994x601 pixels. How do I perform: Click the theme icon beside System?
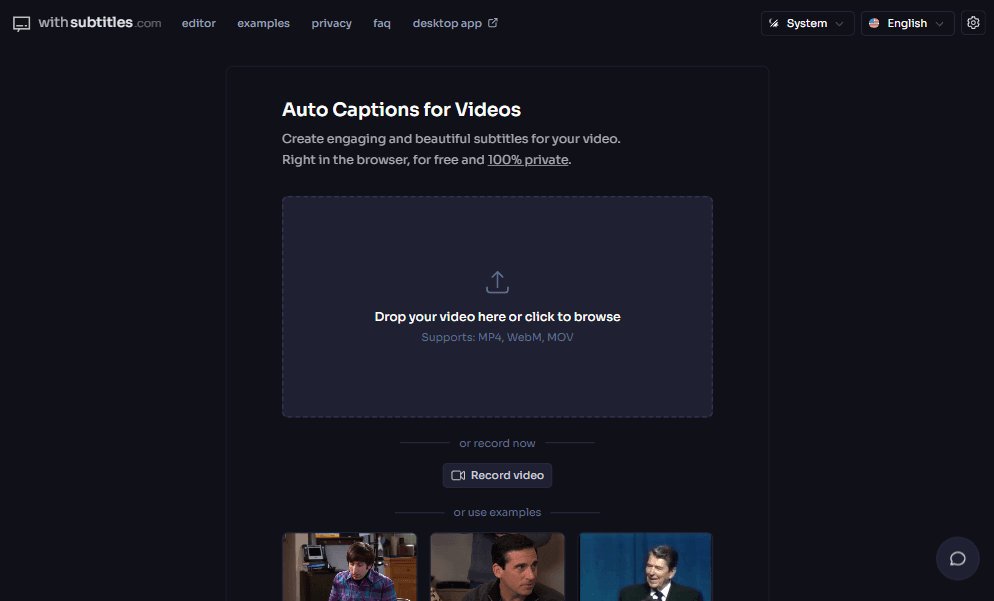[x=774, y=23]
